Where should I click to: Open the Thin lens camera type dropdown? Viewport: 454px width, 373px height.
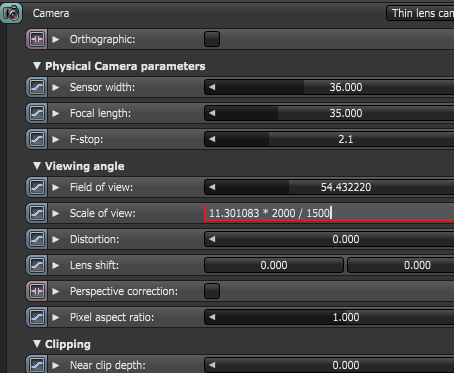[x=420, y=13]
